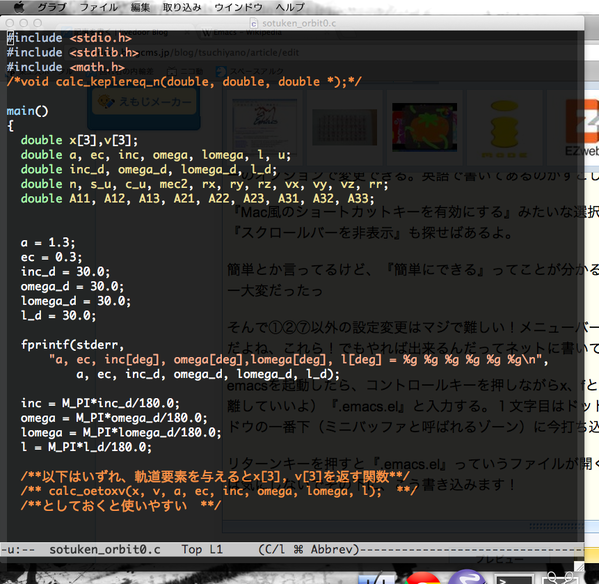Open the ファイル menu
Image resolution: width=599 pixels, height=584 pixels.
(x=99, y=7)
